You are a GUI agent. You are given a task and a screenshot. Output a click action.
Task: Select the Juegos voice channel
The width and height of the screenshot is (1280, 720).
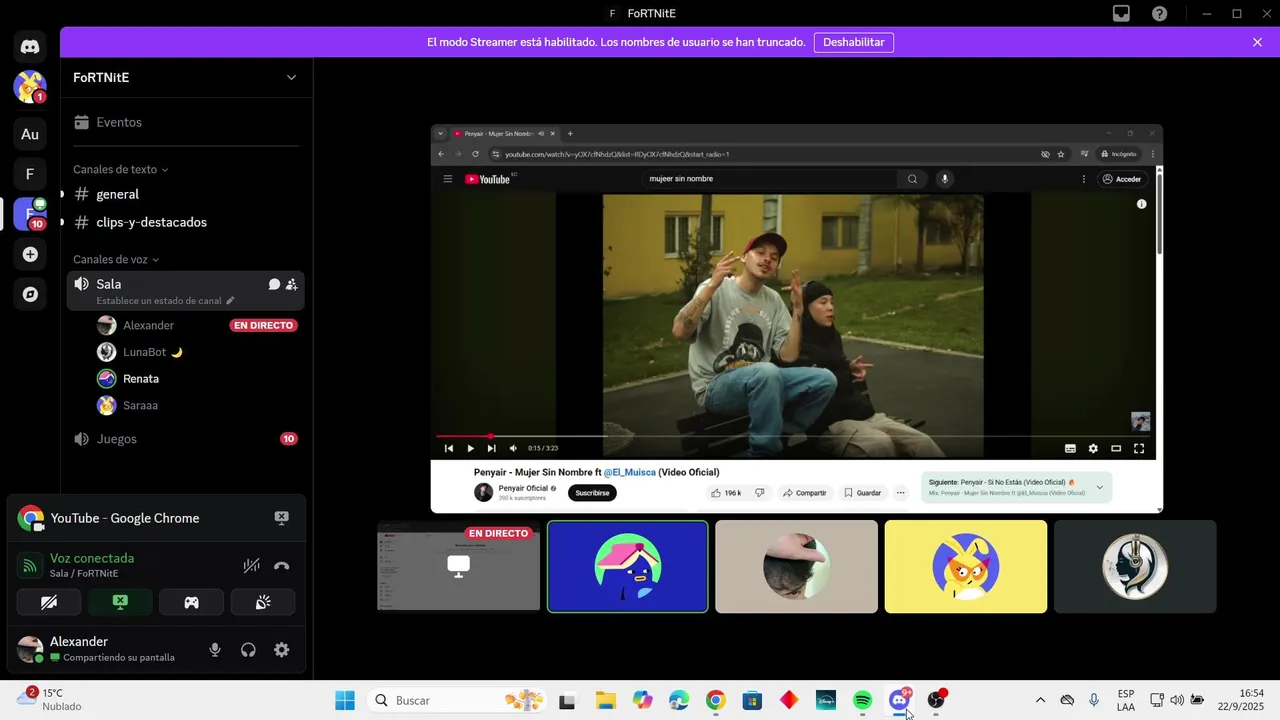tap(186, 439)
